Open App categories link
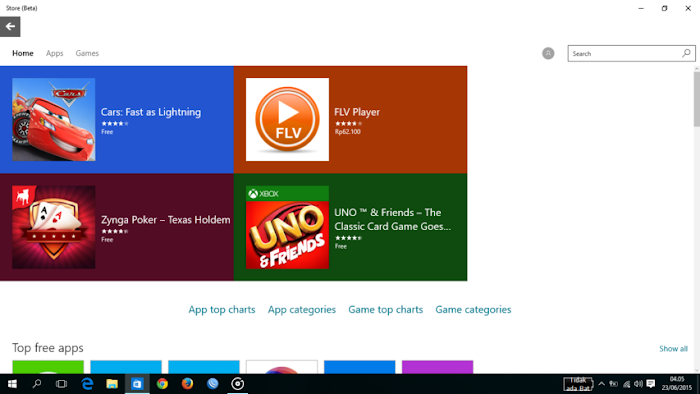 tap(302, 309)
